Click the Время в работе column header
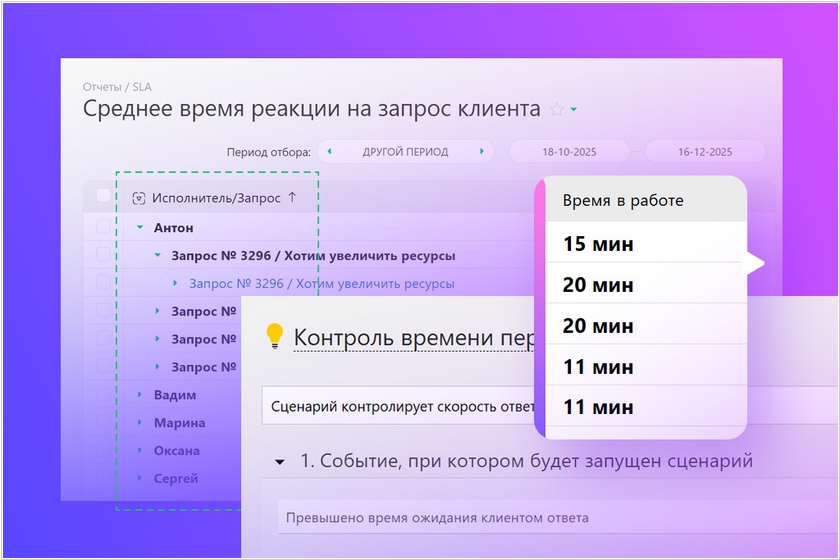This screenshot has height=560, width=840. click(623, 200)
